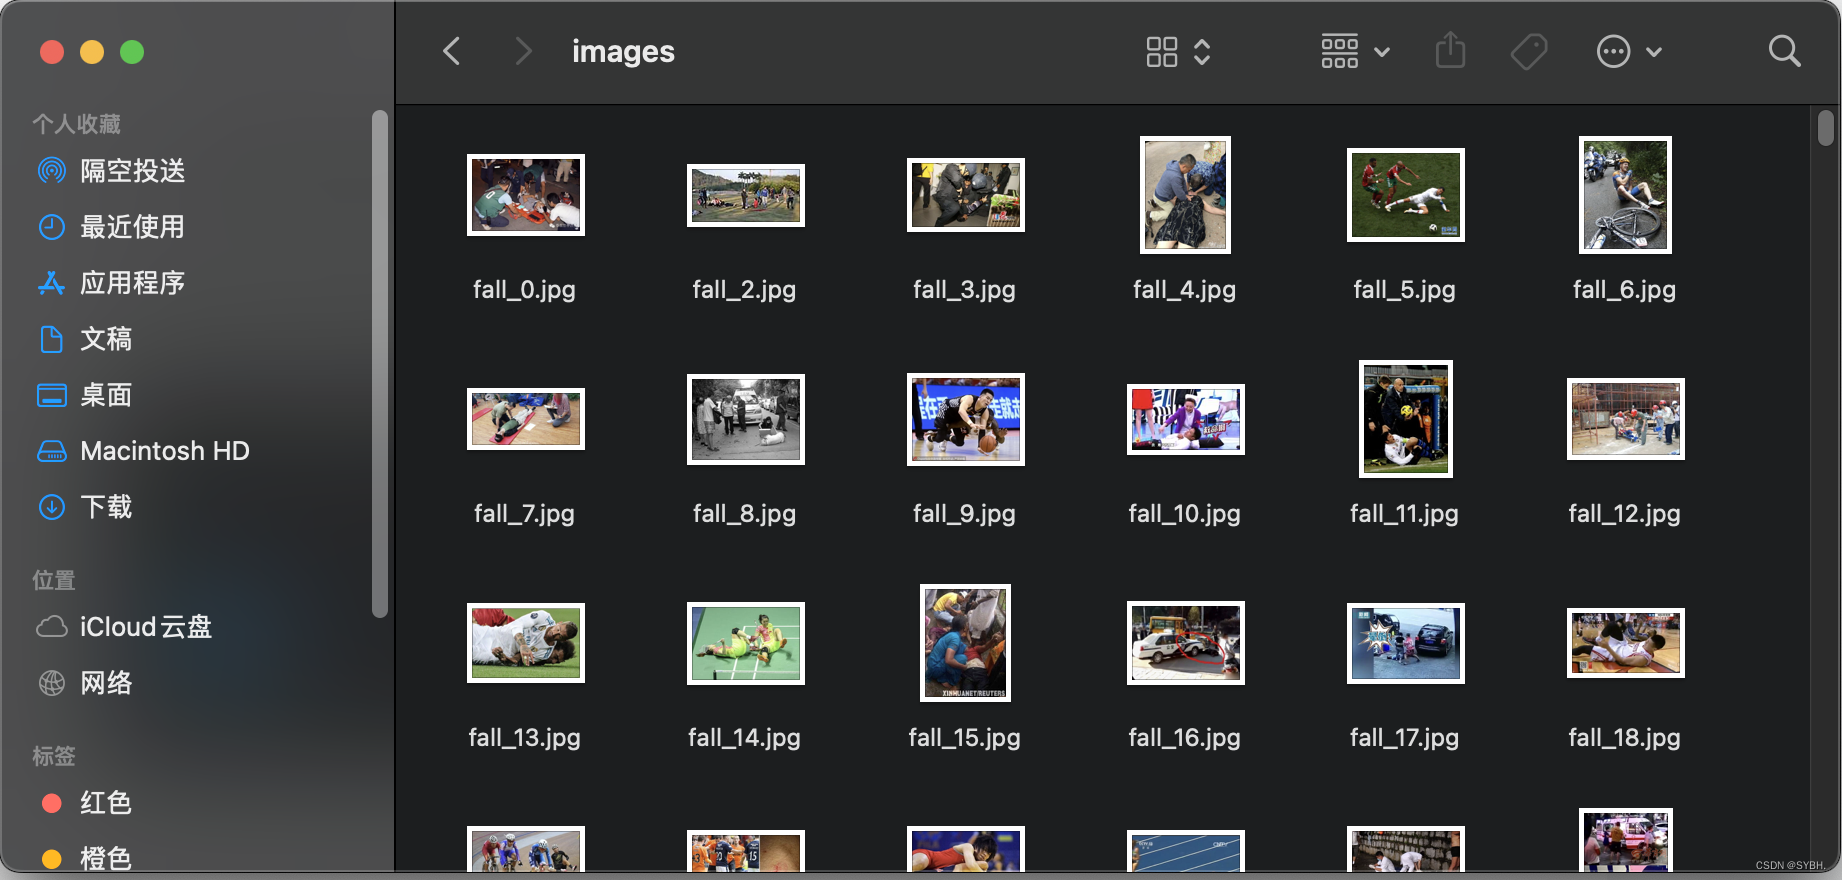Click the fall_6.jpg file name

[x=1625, y=290]
